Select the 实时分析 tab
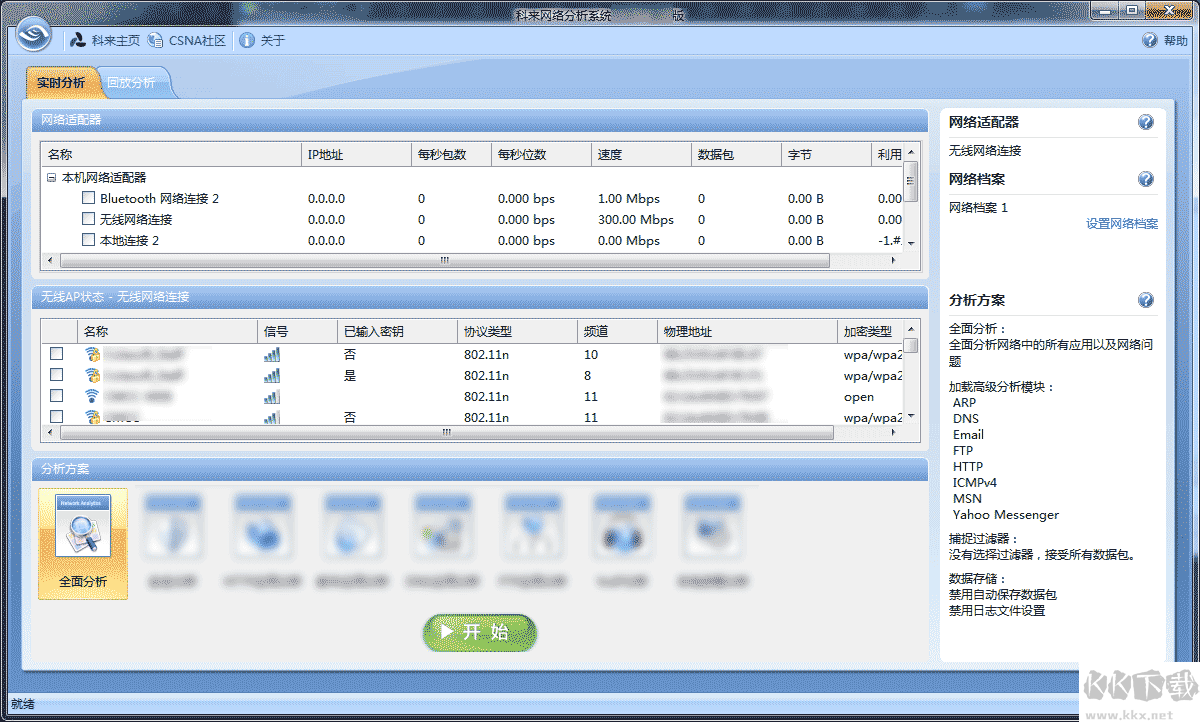 [61, 83]
